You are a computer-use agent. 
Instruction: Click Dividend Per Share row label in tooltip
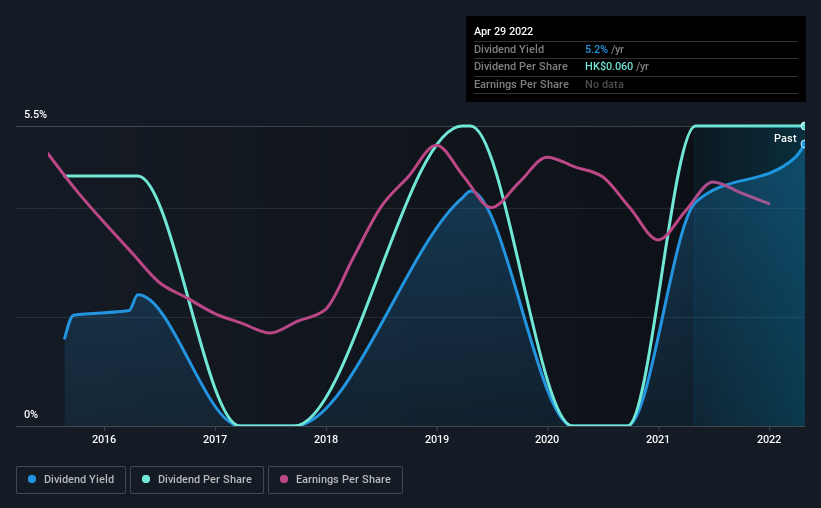(x=520, y=67)
